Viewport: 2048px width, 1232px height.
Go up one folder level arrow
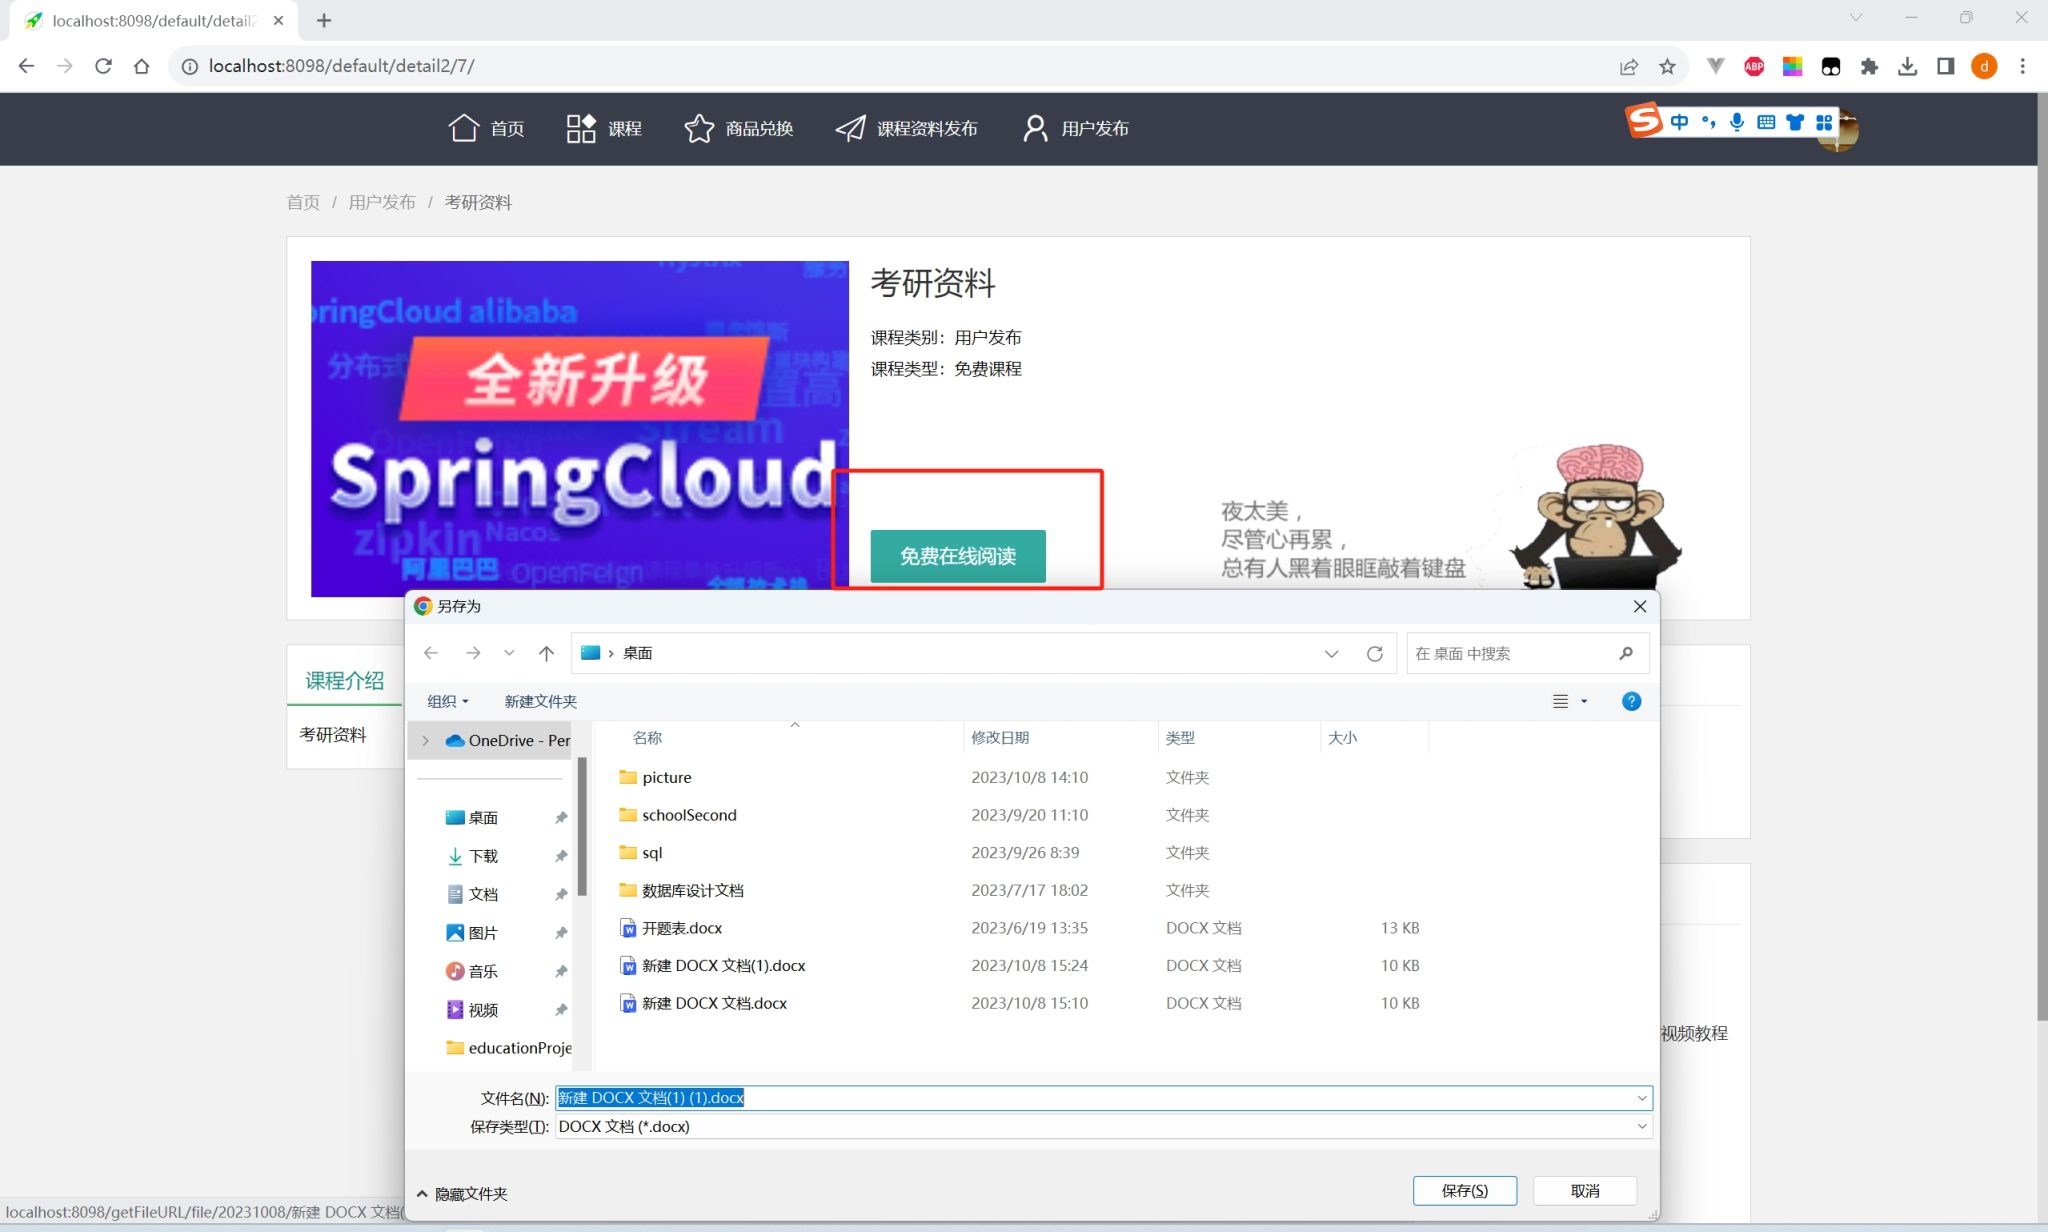click(546, 653)
